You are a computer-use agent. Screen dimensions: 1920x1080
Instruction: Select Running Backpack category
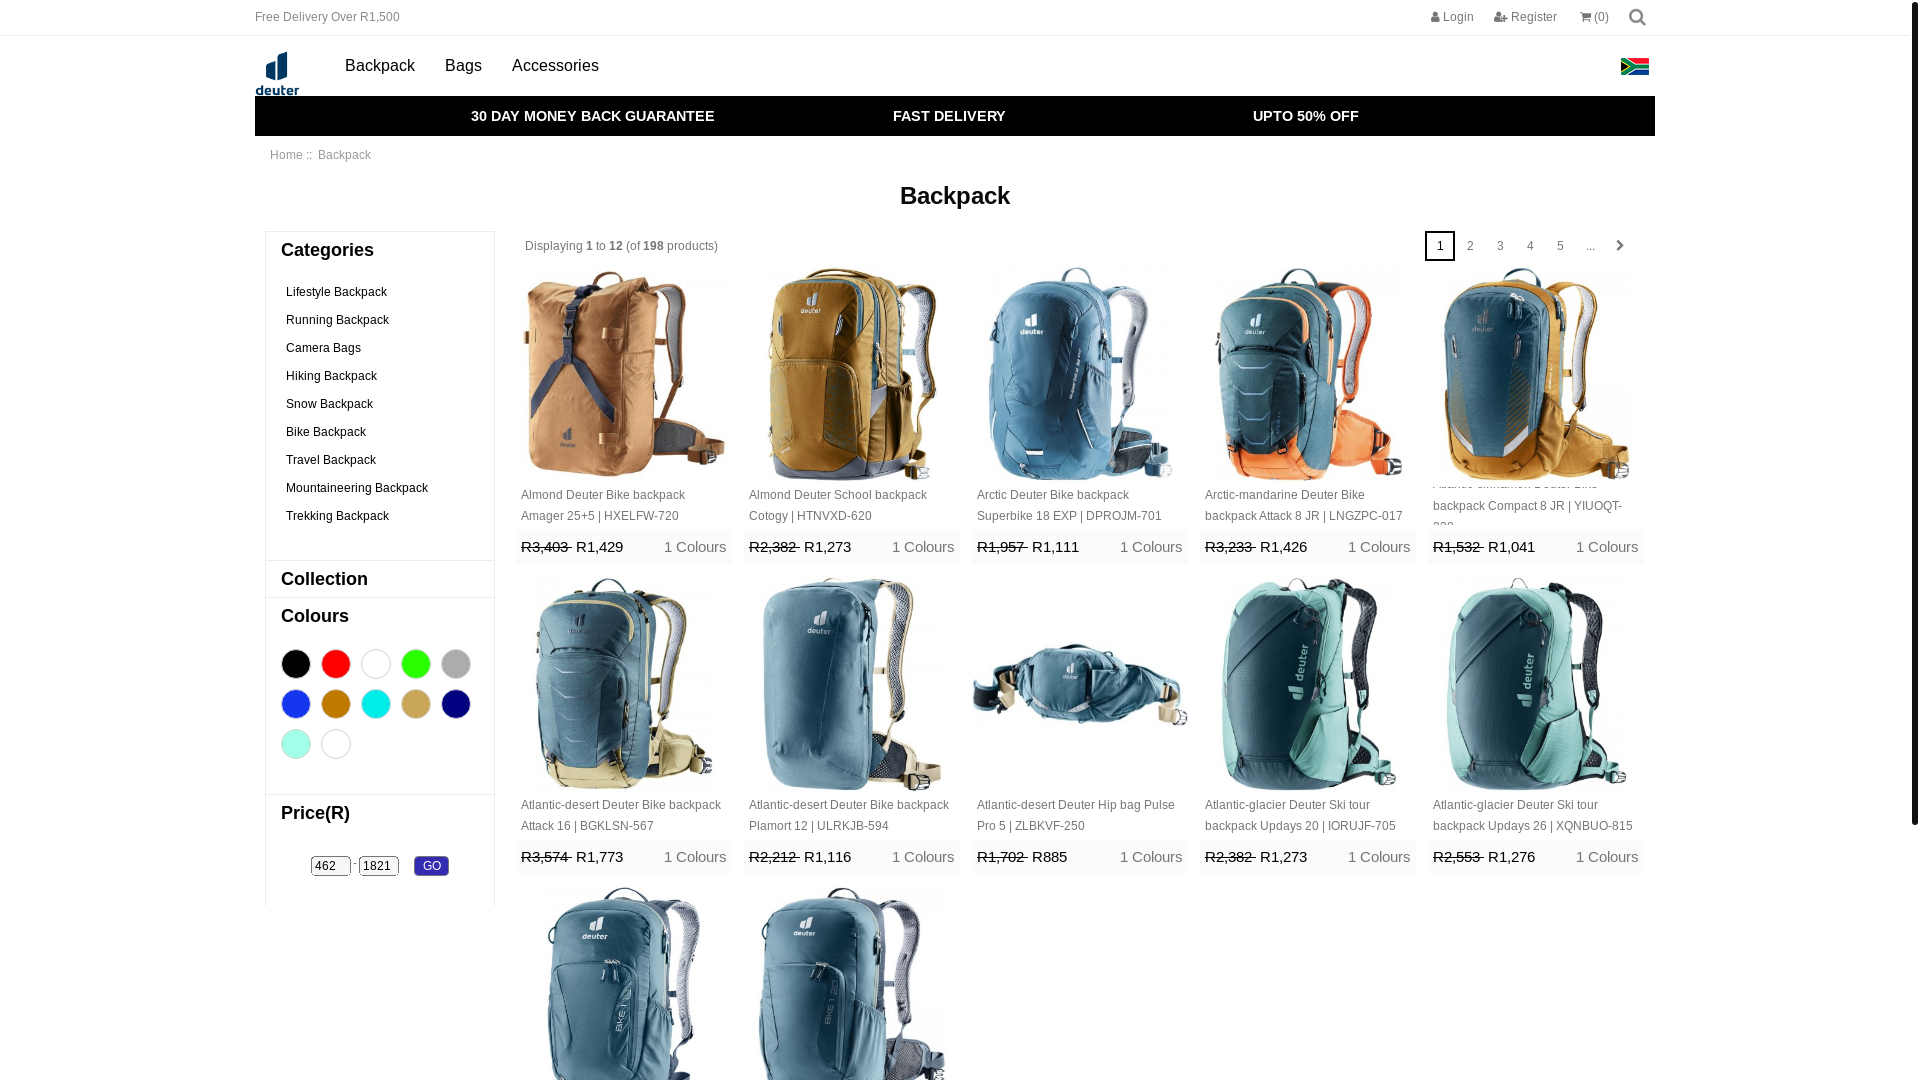(x=337, y=320)
